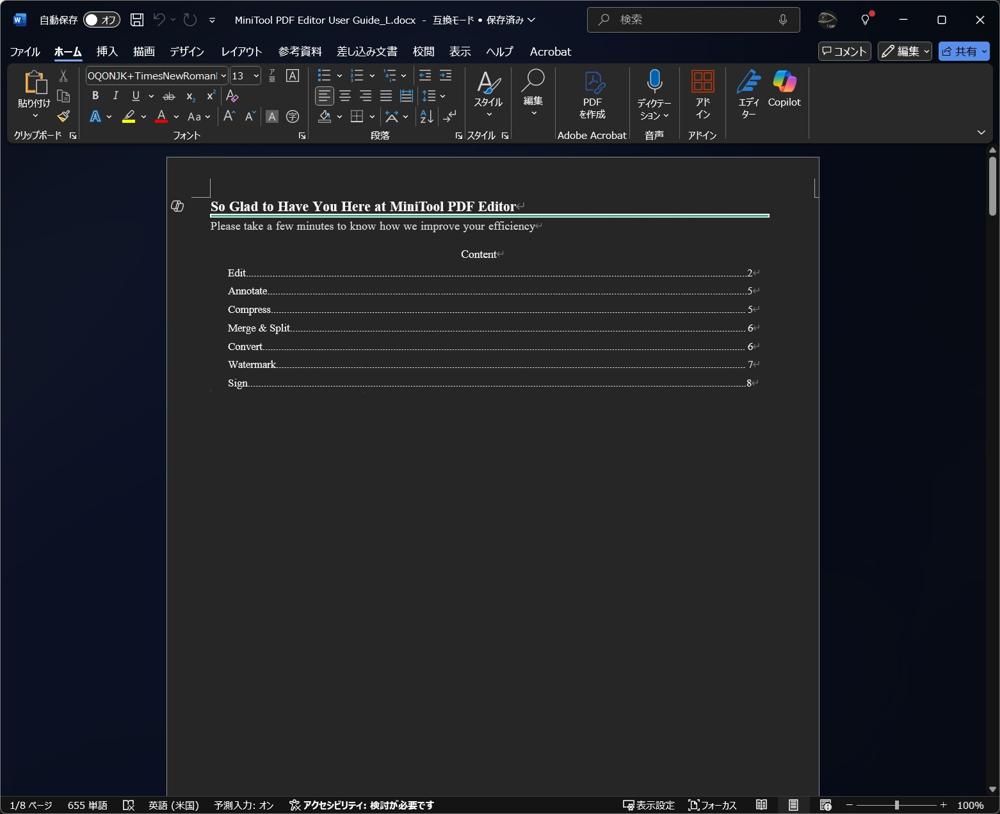Screen dimensions: 1000x814
Task: Click the highlight color yellow swatch
Action: tap(129, 117)
